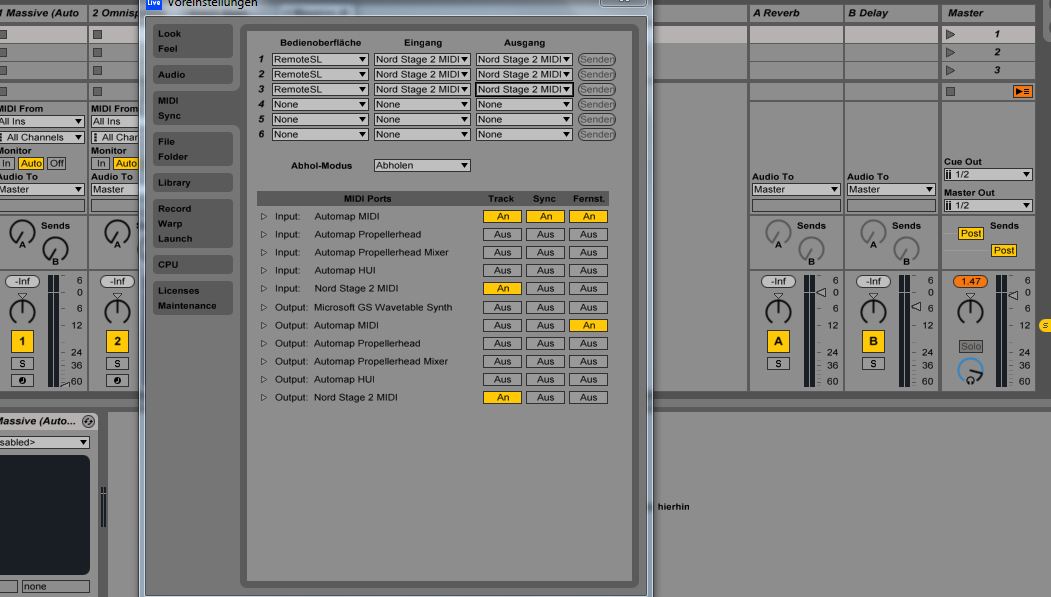Image resolution: width=1051 pixels, height=597 pixels.
Task: Open the Master Out dropdown
Action: click(988, 206)
